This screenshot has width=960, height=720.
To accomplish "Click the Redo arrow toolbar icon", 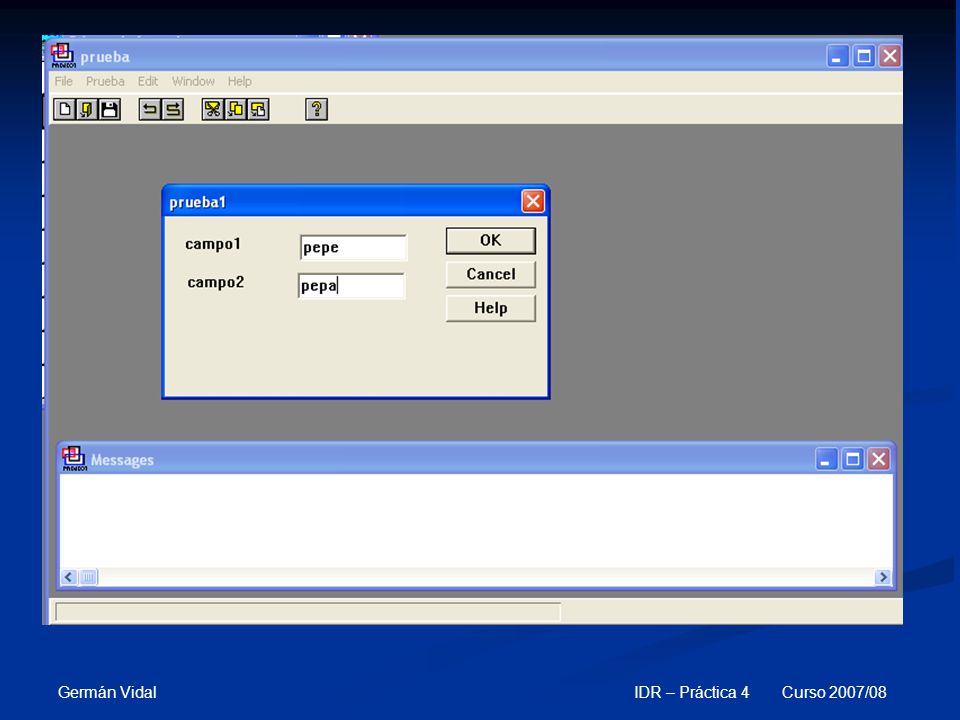I will point(173,110).
